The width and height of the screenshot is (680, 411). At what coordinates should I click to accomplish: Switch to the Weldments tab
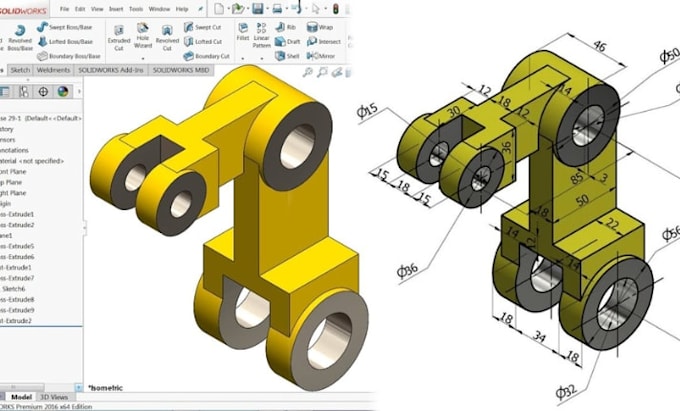53,70
